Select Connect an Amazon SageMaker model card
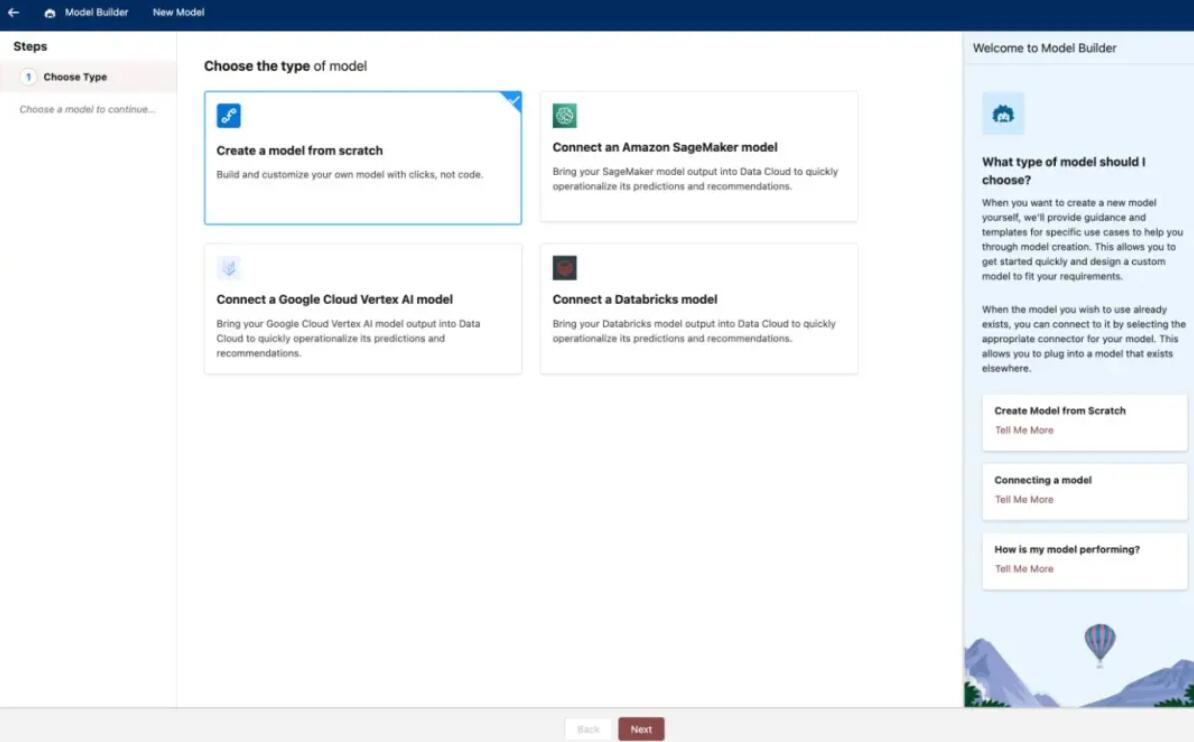 [x=698, y=157]
